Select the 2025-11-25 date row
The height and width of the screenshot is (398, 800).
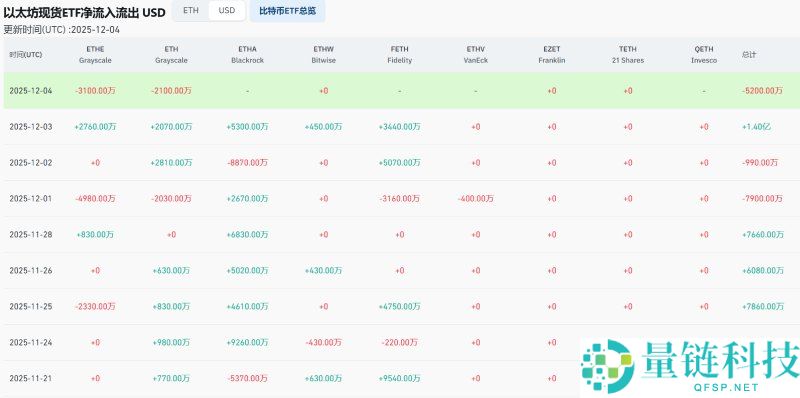tap(402, 307)
